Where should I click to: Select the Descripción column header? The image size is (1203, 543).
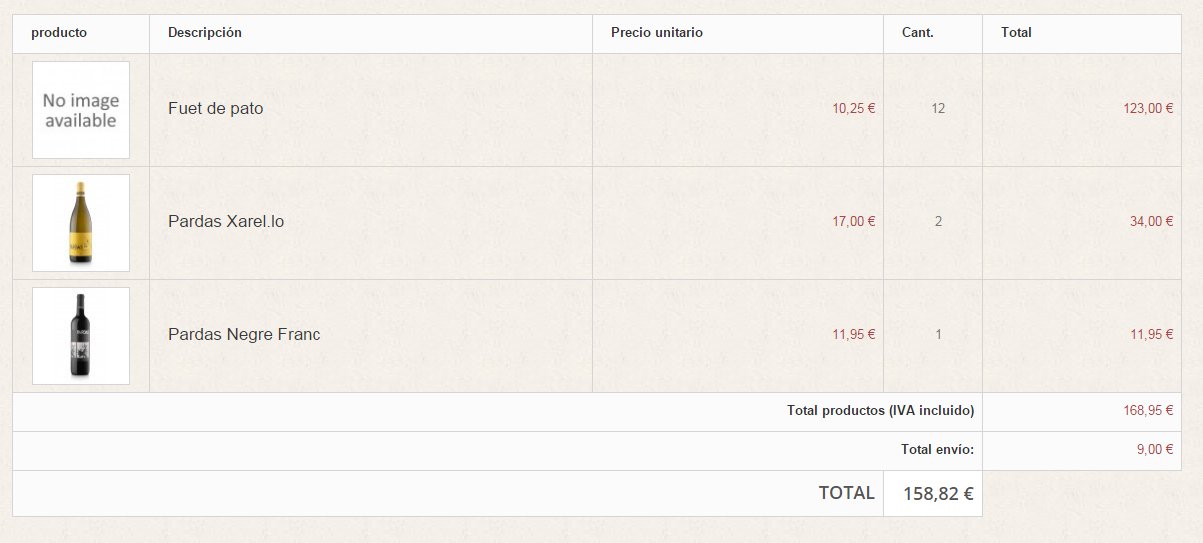point(205,33)
